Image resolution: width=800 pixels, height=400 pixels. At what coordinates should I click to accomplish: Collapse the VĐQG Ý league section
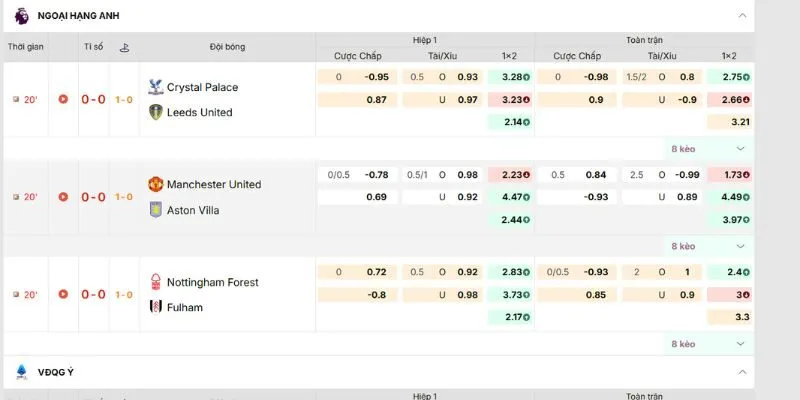coord(741,372)
